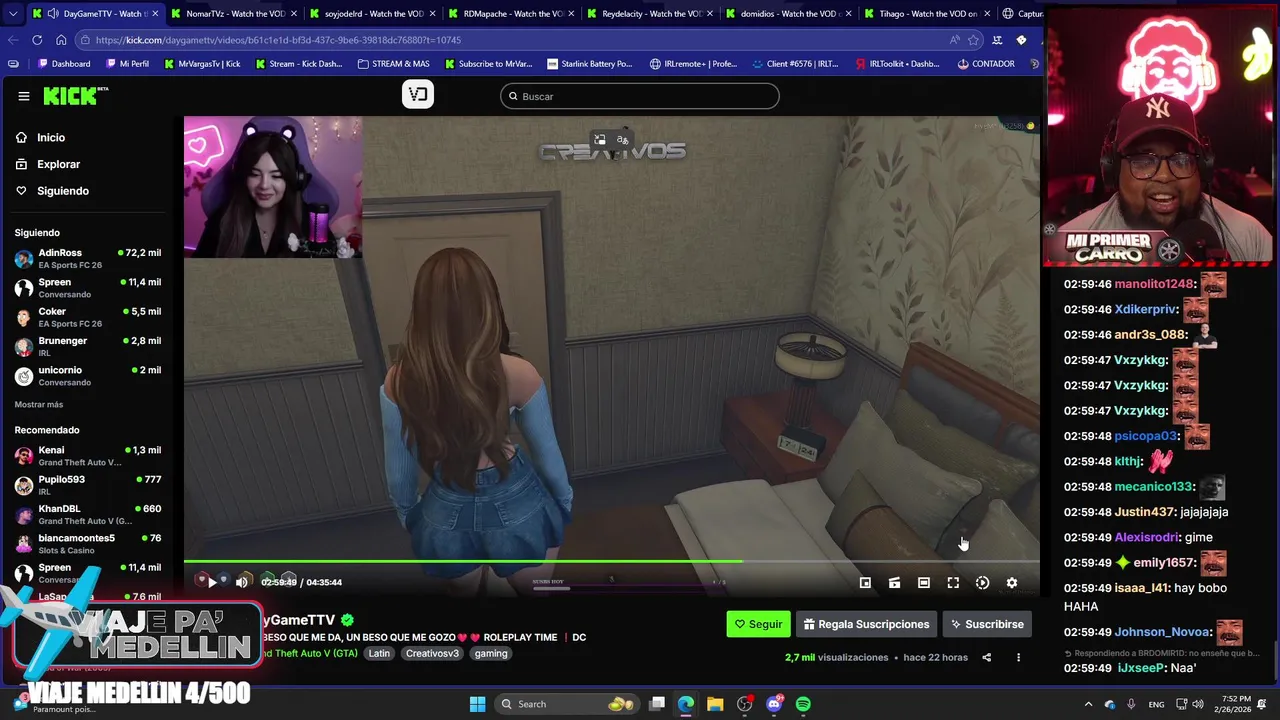This screenshot has height=720, width=1280.
Task: Toggle theater mode
Action: pos(924,583)
